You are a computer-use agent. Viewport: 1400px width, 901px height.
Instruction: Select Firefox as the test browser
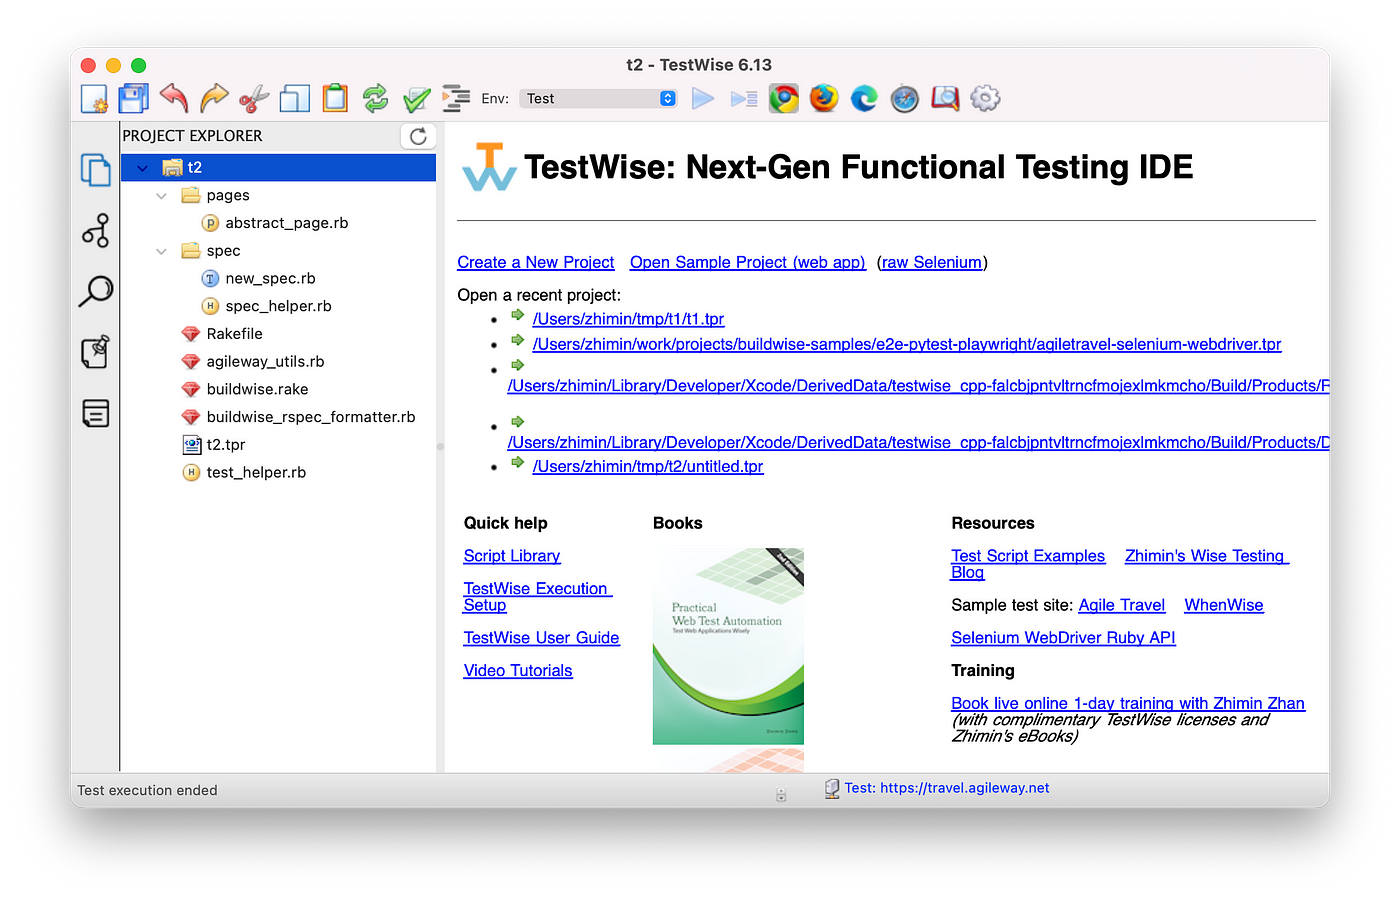click(824, 98)
